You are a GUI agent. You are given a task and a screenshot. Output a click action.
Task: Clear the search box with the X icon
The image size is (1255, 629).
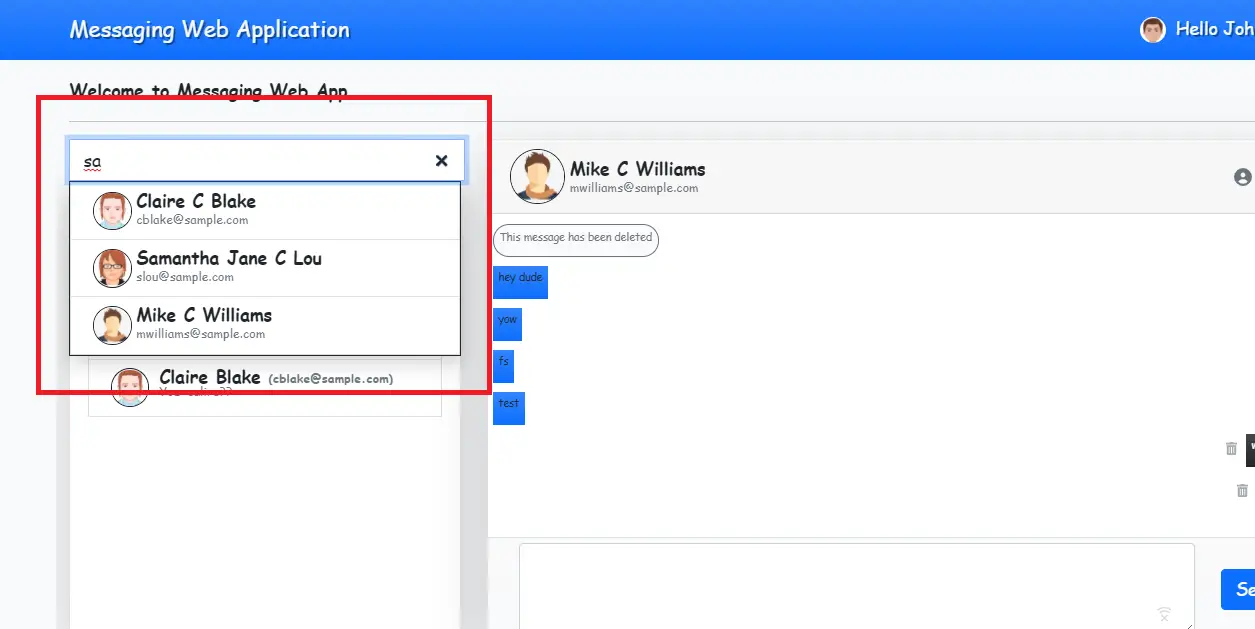tap(441, 161)
